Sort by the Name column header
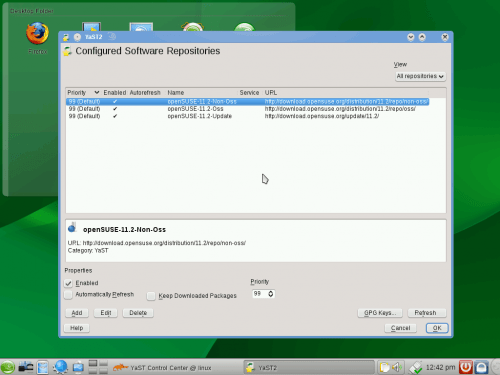500x375 pixels. [202, 93]
